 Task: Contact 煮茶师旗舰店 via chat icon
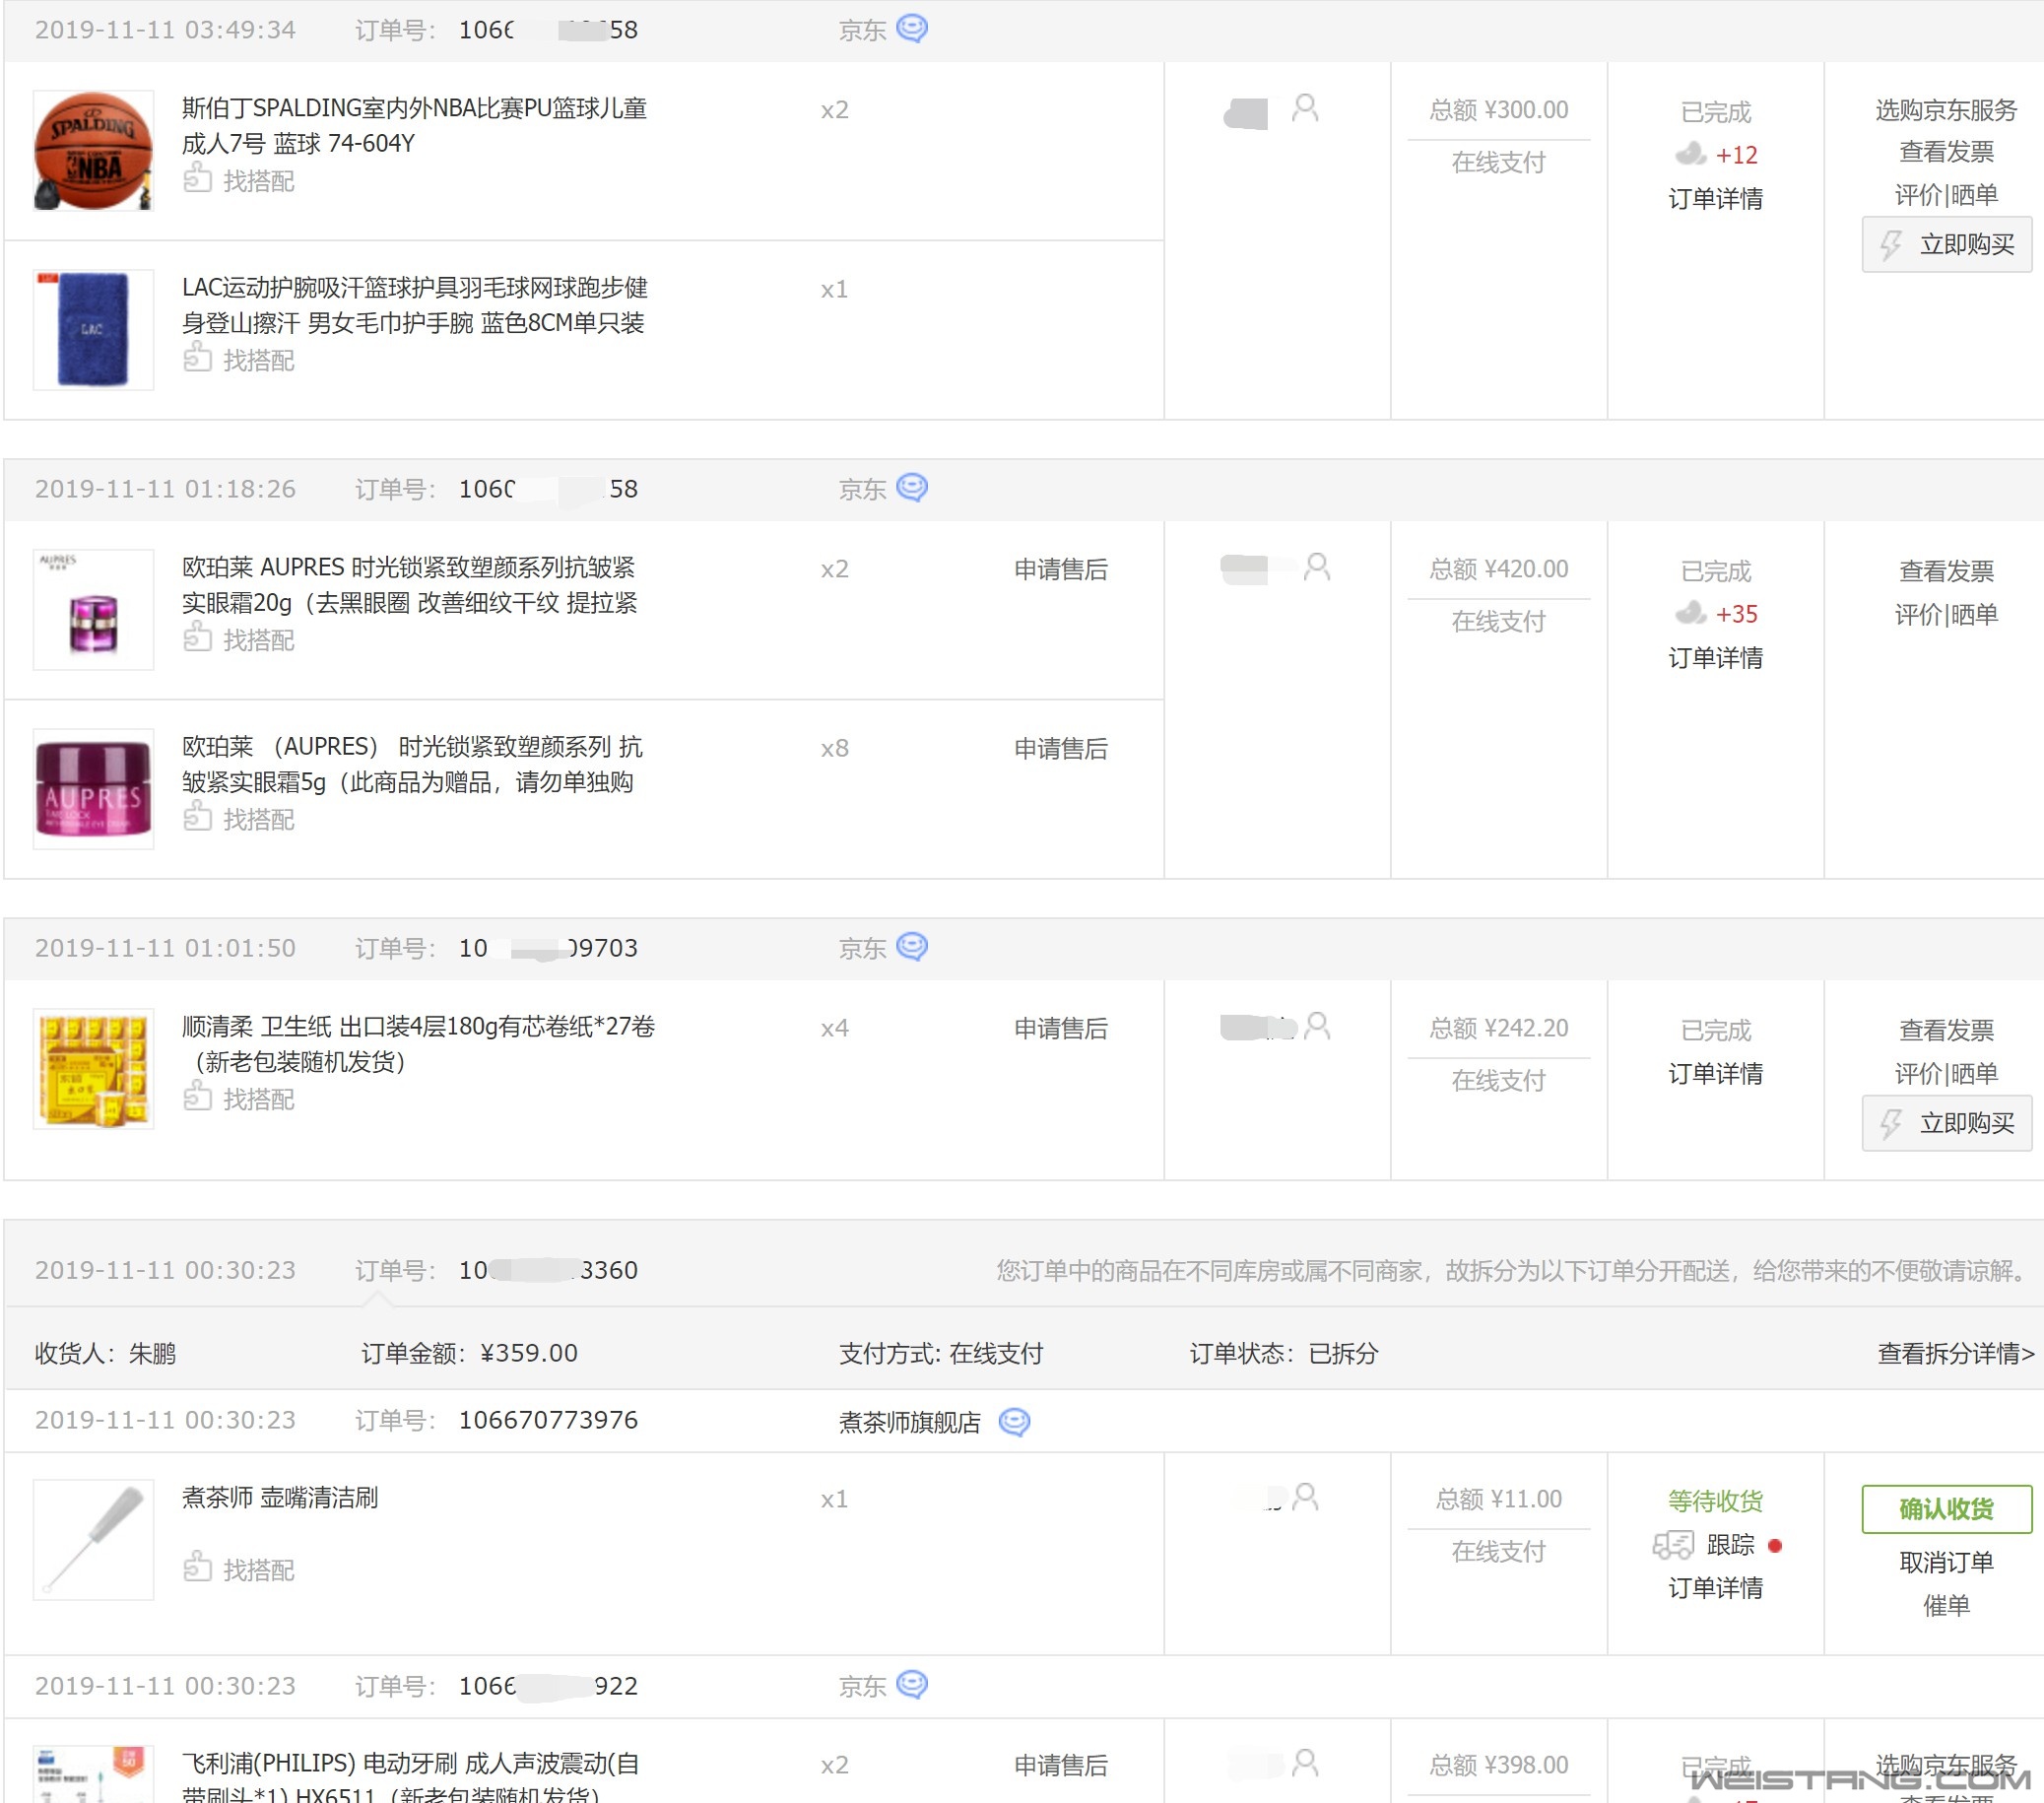pos(1014,1421)
